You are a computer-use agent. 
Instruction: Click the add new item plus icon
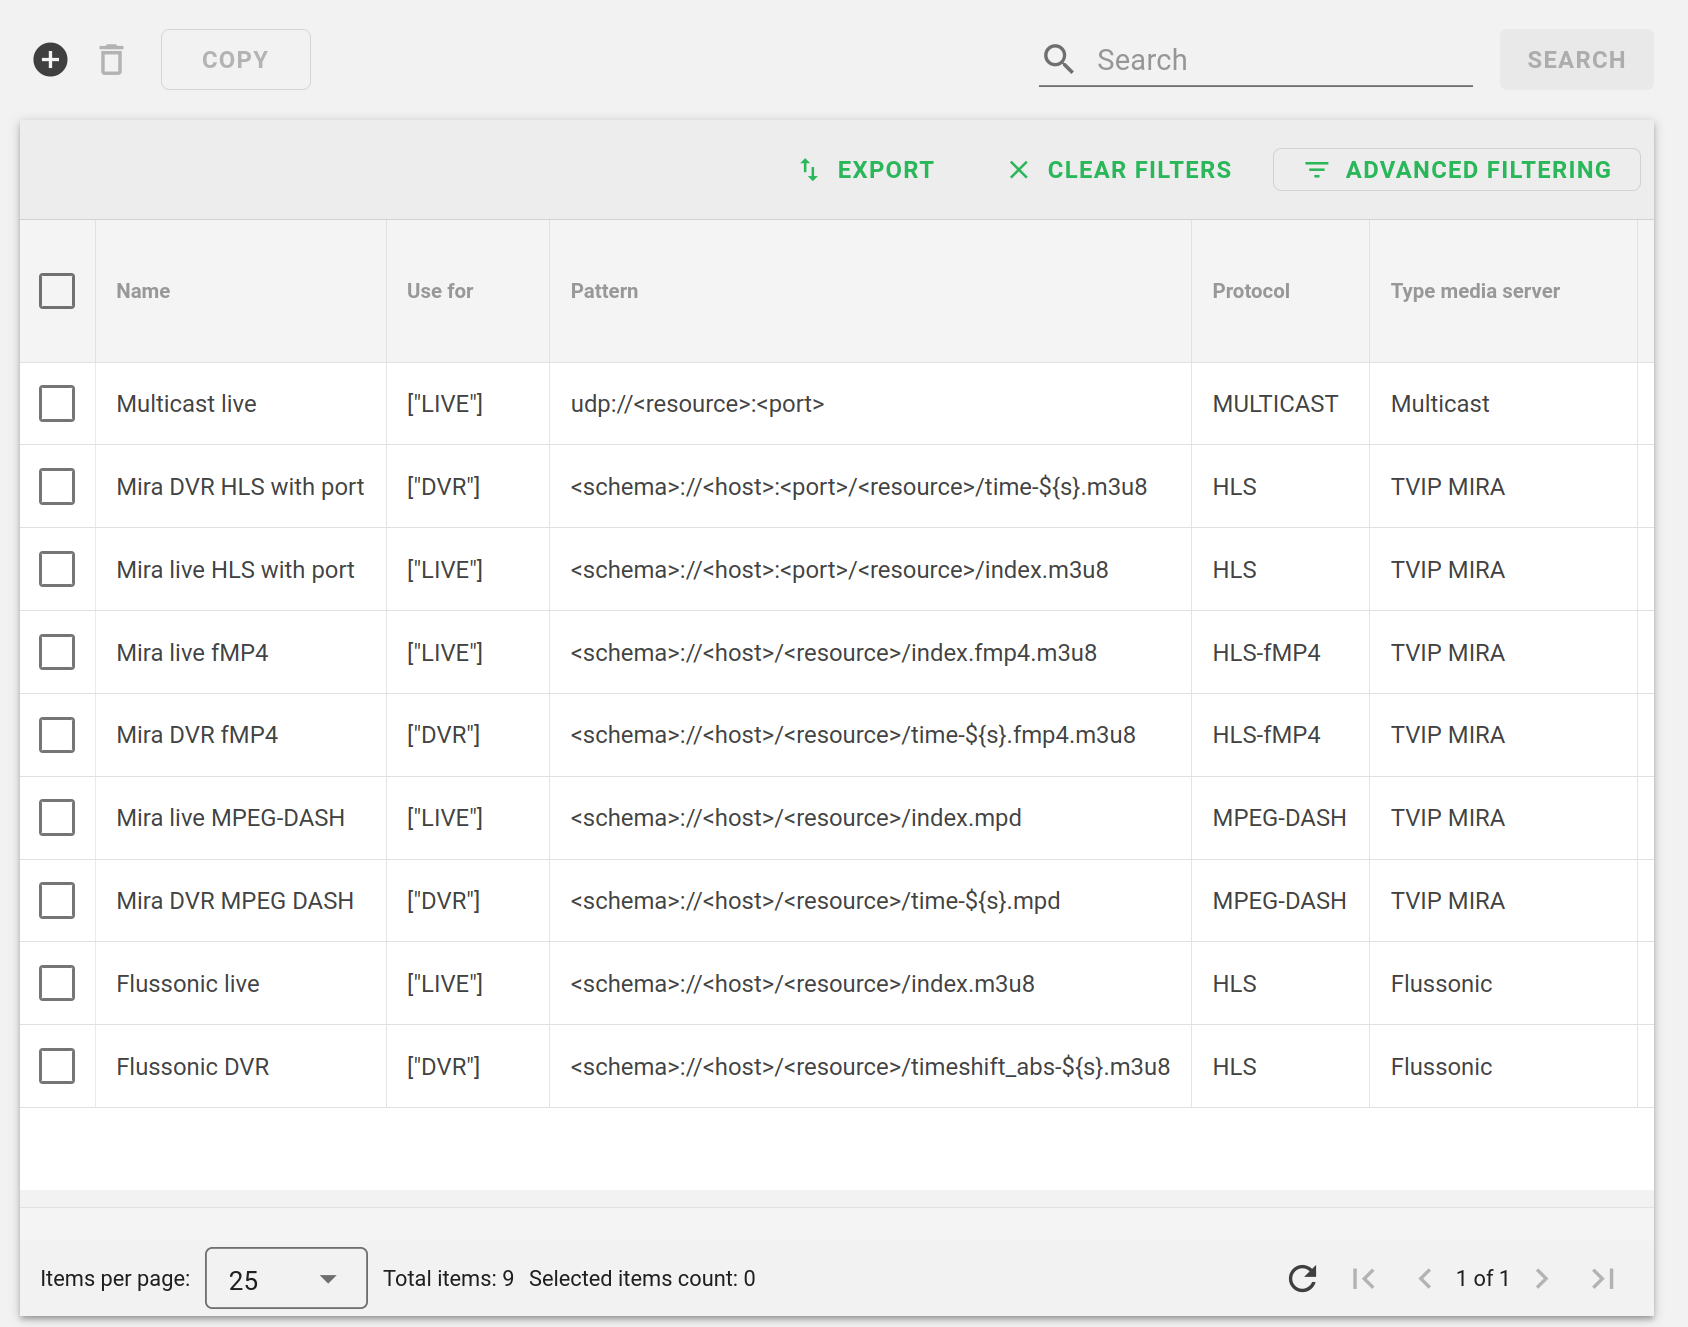[51, 60]
